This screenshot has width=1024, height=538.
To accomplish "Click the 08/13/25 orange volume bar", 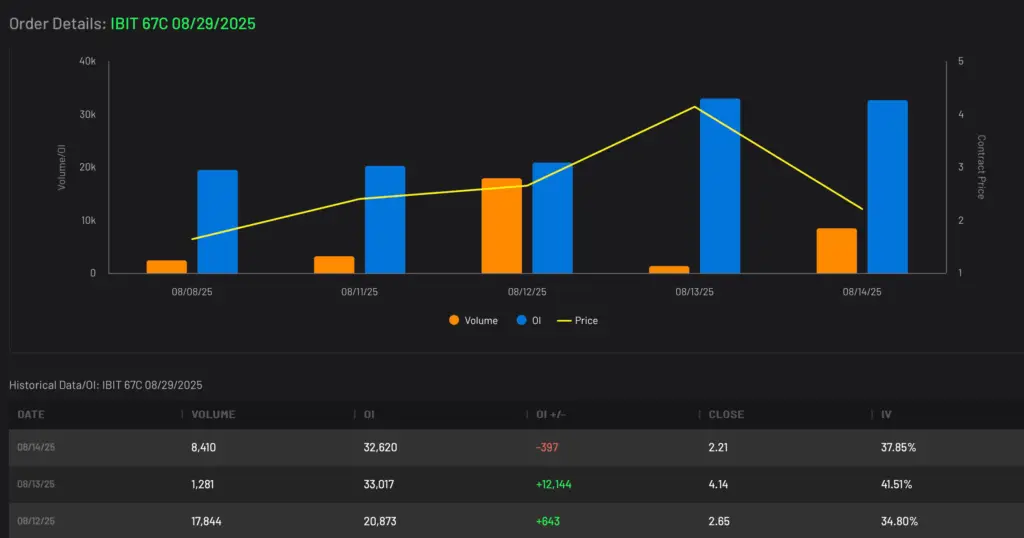I will click(669, 270).
